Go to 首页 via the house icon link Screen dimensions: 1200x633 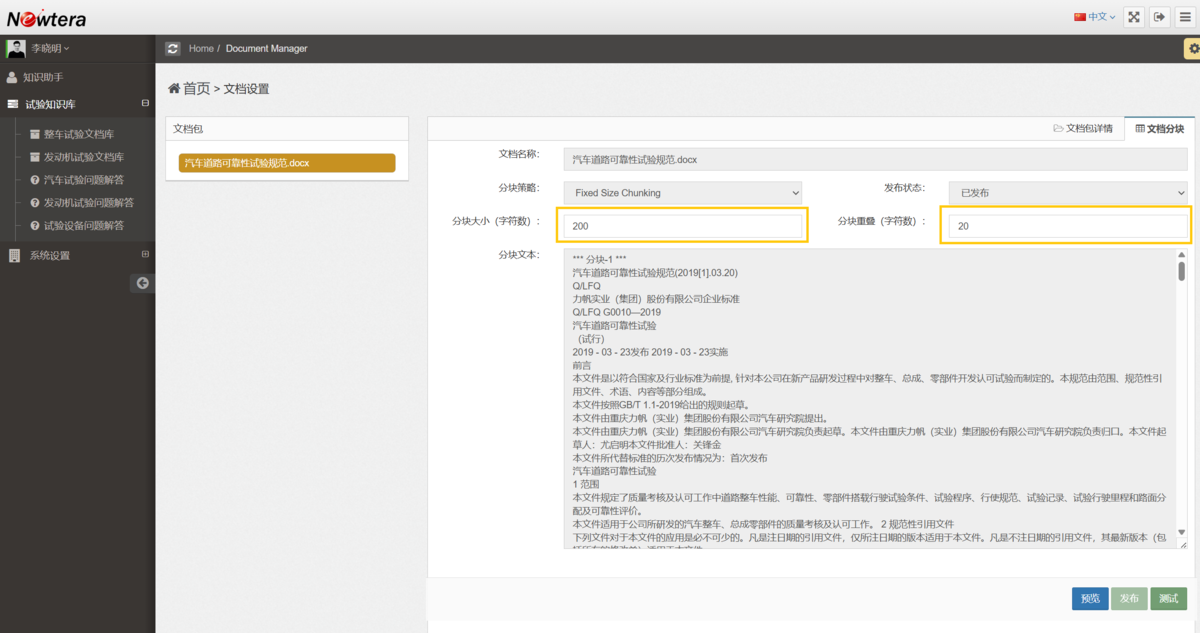tap(189, 88)
